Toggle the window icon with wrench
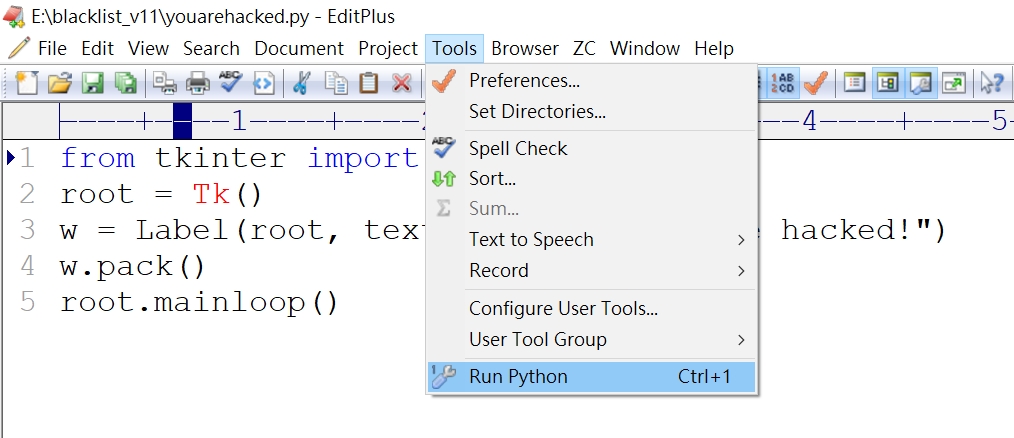The width and height of the screenshot is (1014, 438). tap(921, 83)
